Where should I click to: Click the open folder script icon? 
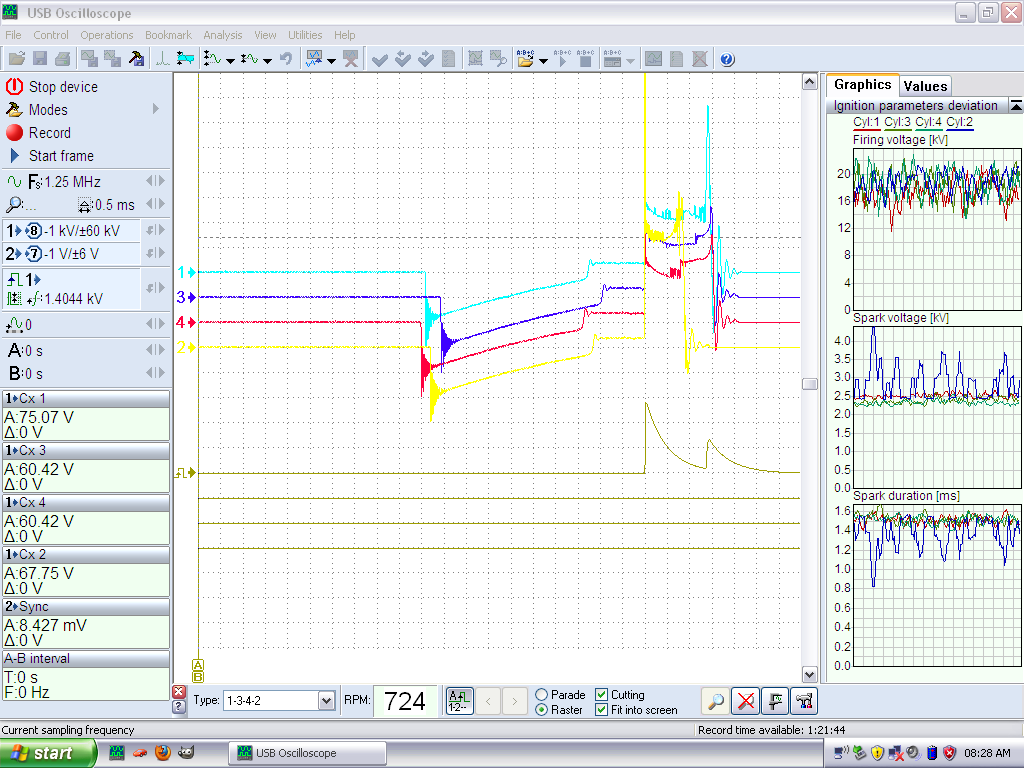525,59
